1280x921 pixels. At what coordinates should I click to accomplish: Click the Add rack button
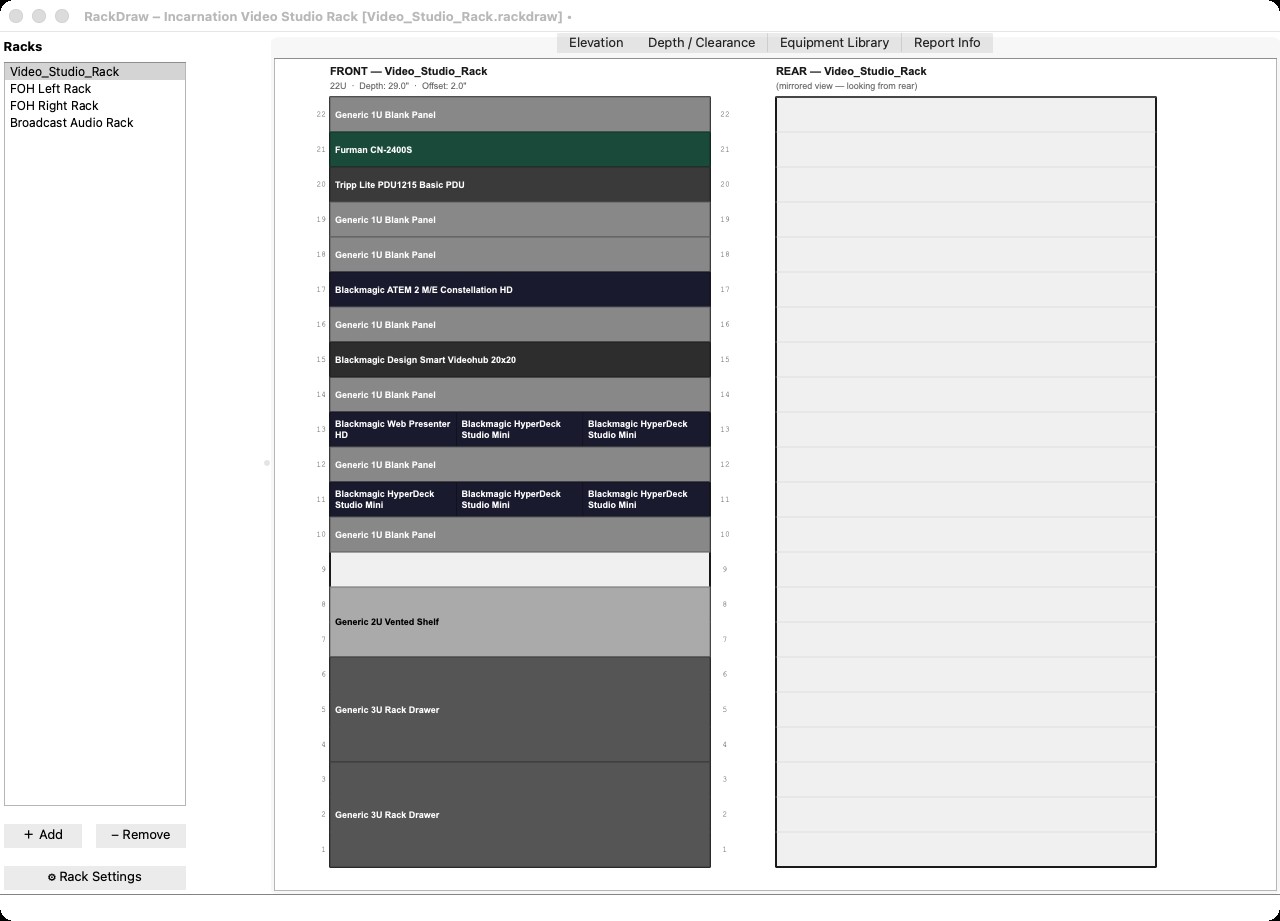point(43,835)
